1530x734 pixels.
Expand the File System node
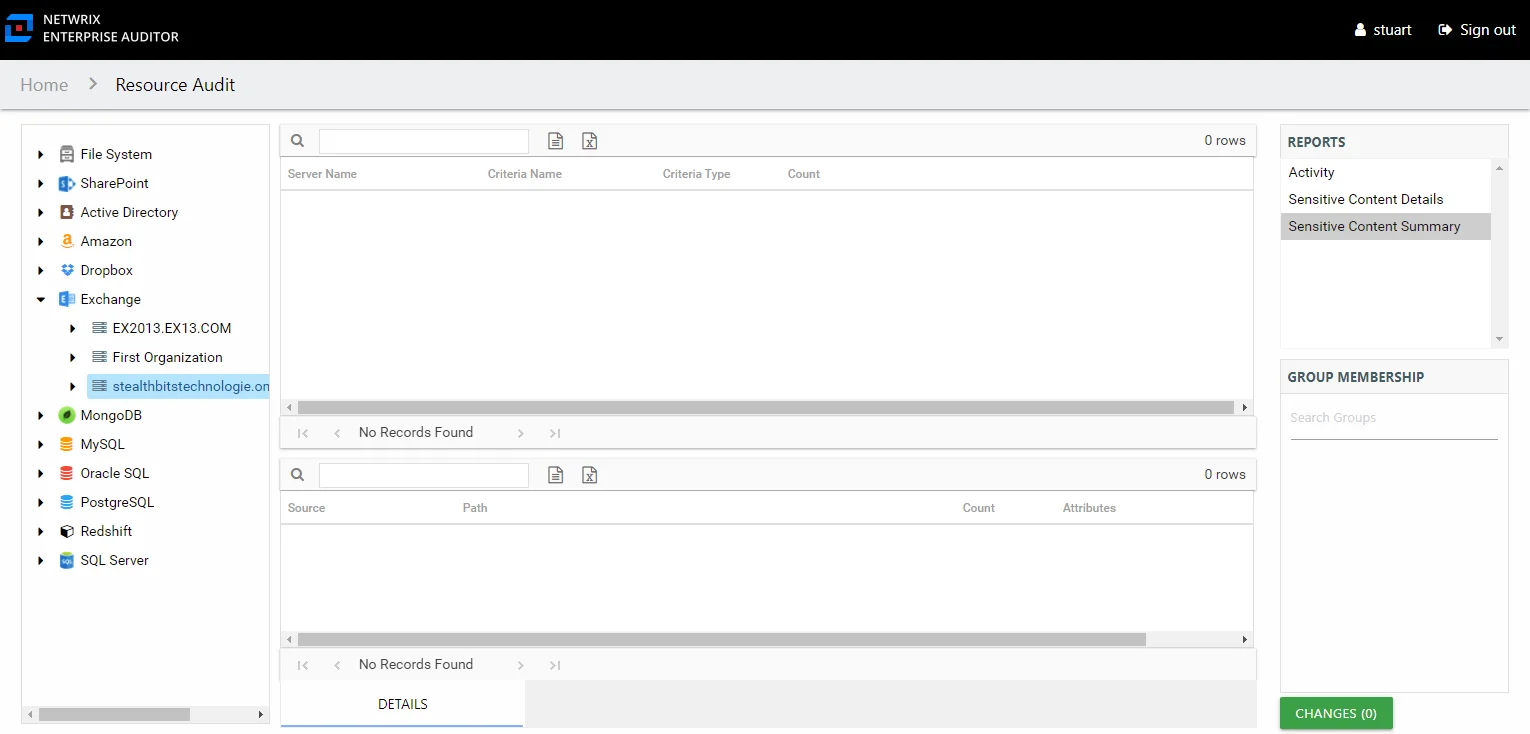tap(41, 154)
